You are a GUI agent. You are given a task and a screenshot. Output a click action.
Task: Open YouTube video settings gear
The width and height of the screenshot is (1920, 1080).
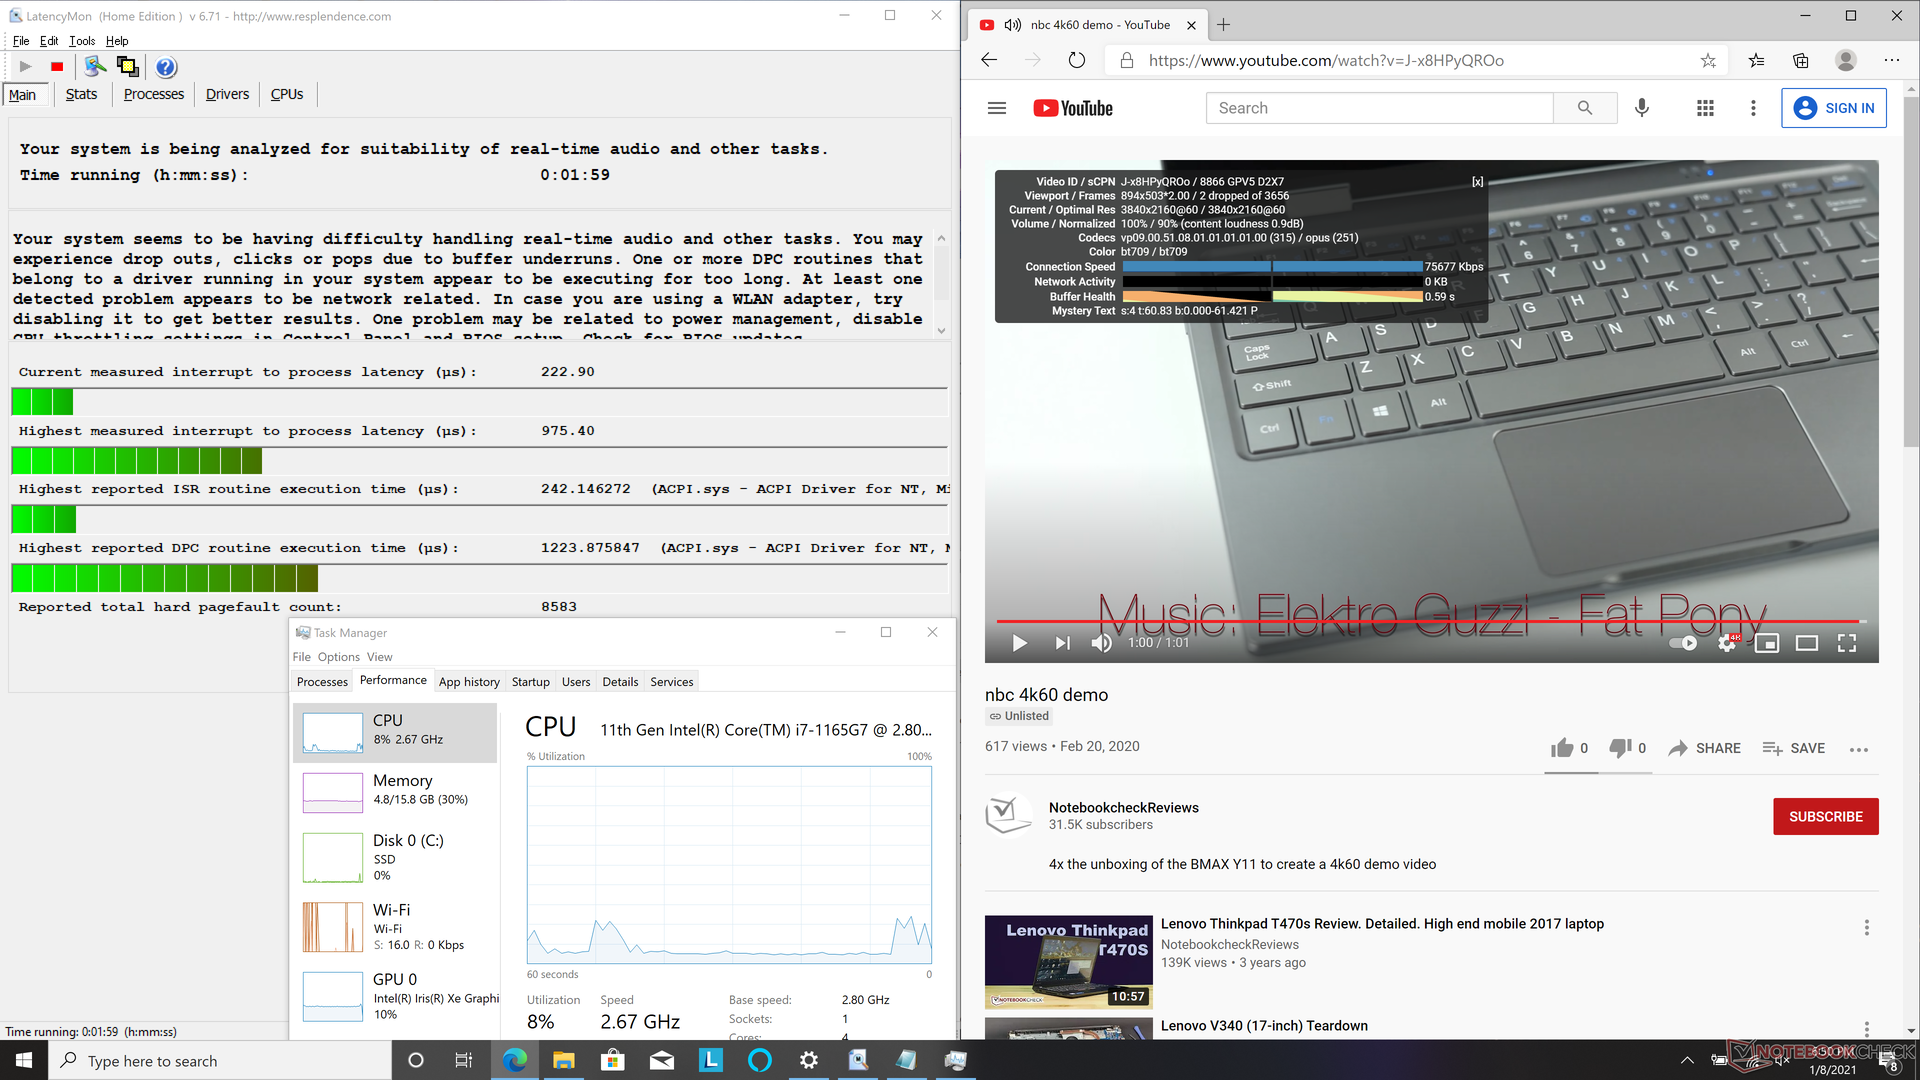1727,643
